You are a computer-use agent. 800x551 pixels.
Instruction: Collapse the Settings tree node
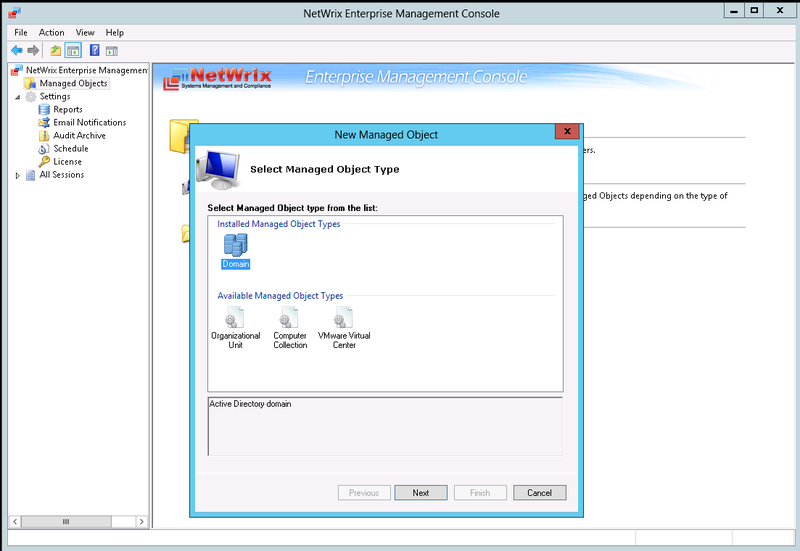18,97
